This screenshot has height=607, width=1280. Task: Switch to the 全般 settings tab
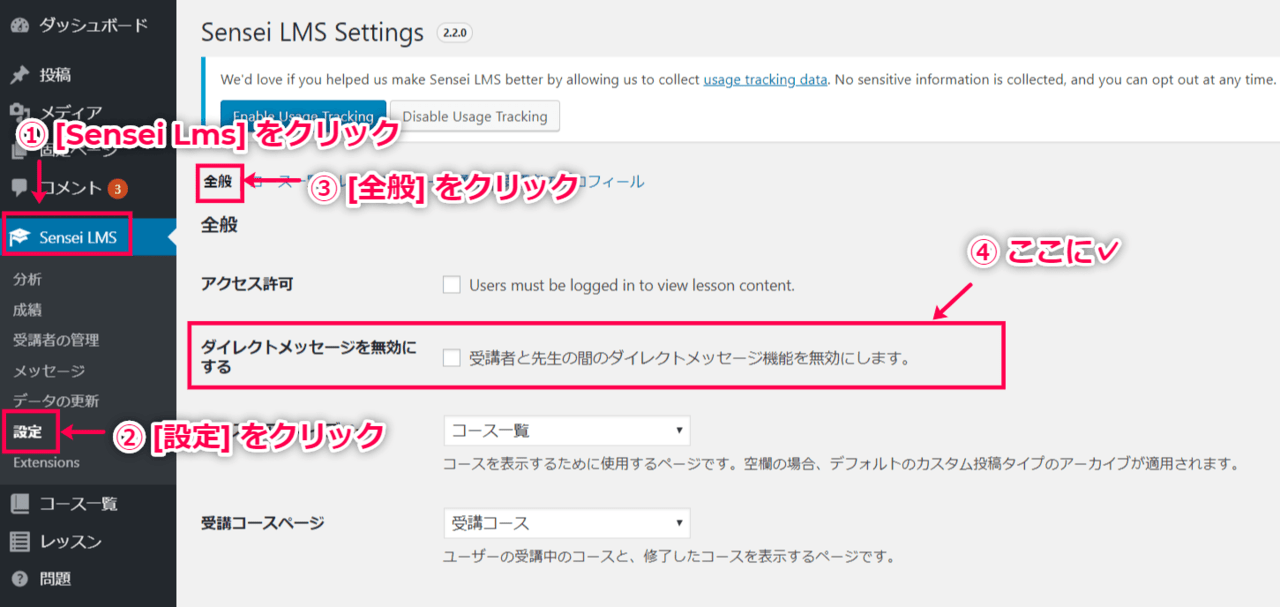(x=218, y=182)
